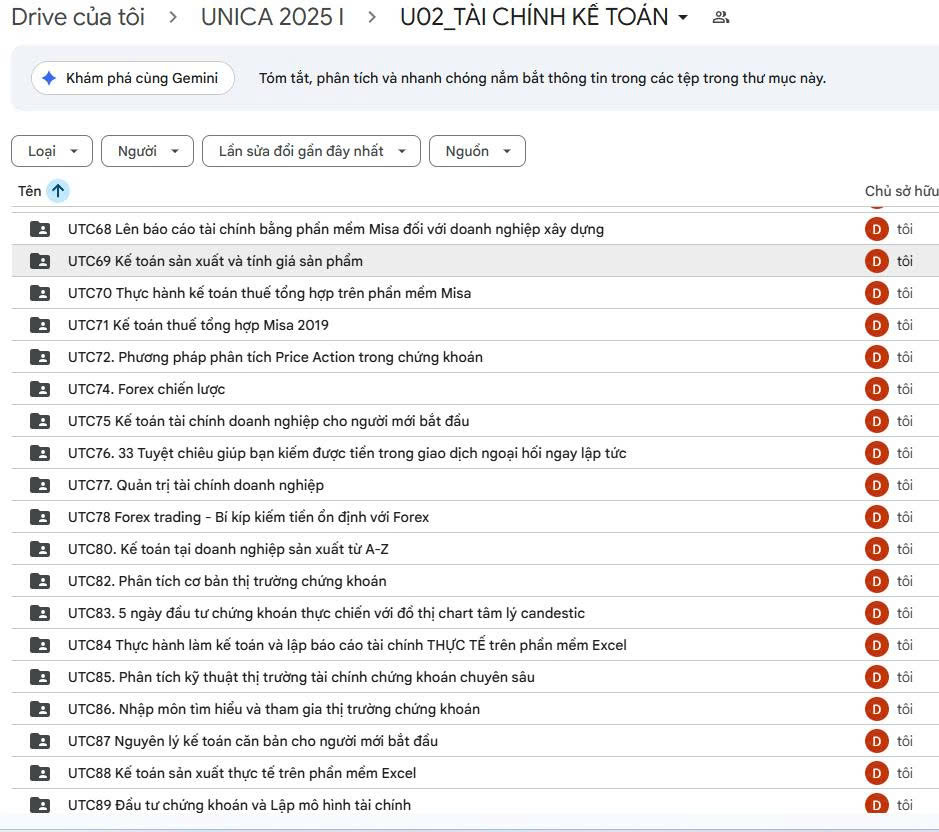This screenshot has width=939, height=832.
Task: Click folder icon of UTC78 row
Action: click(40, 517)
